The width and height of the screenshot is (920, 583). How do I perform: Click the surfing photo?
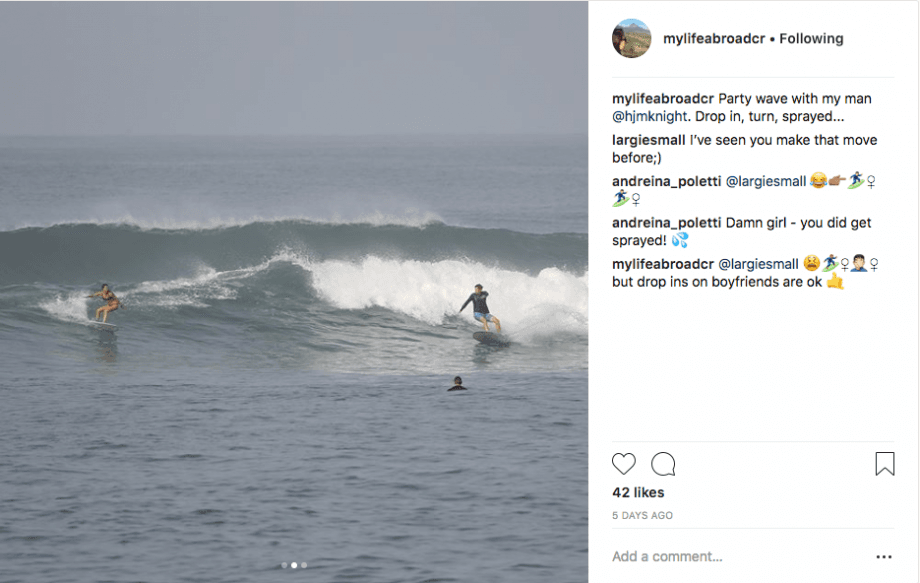click(x=295, y=290)
